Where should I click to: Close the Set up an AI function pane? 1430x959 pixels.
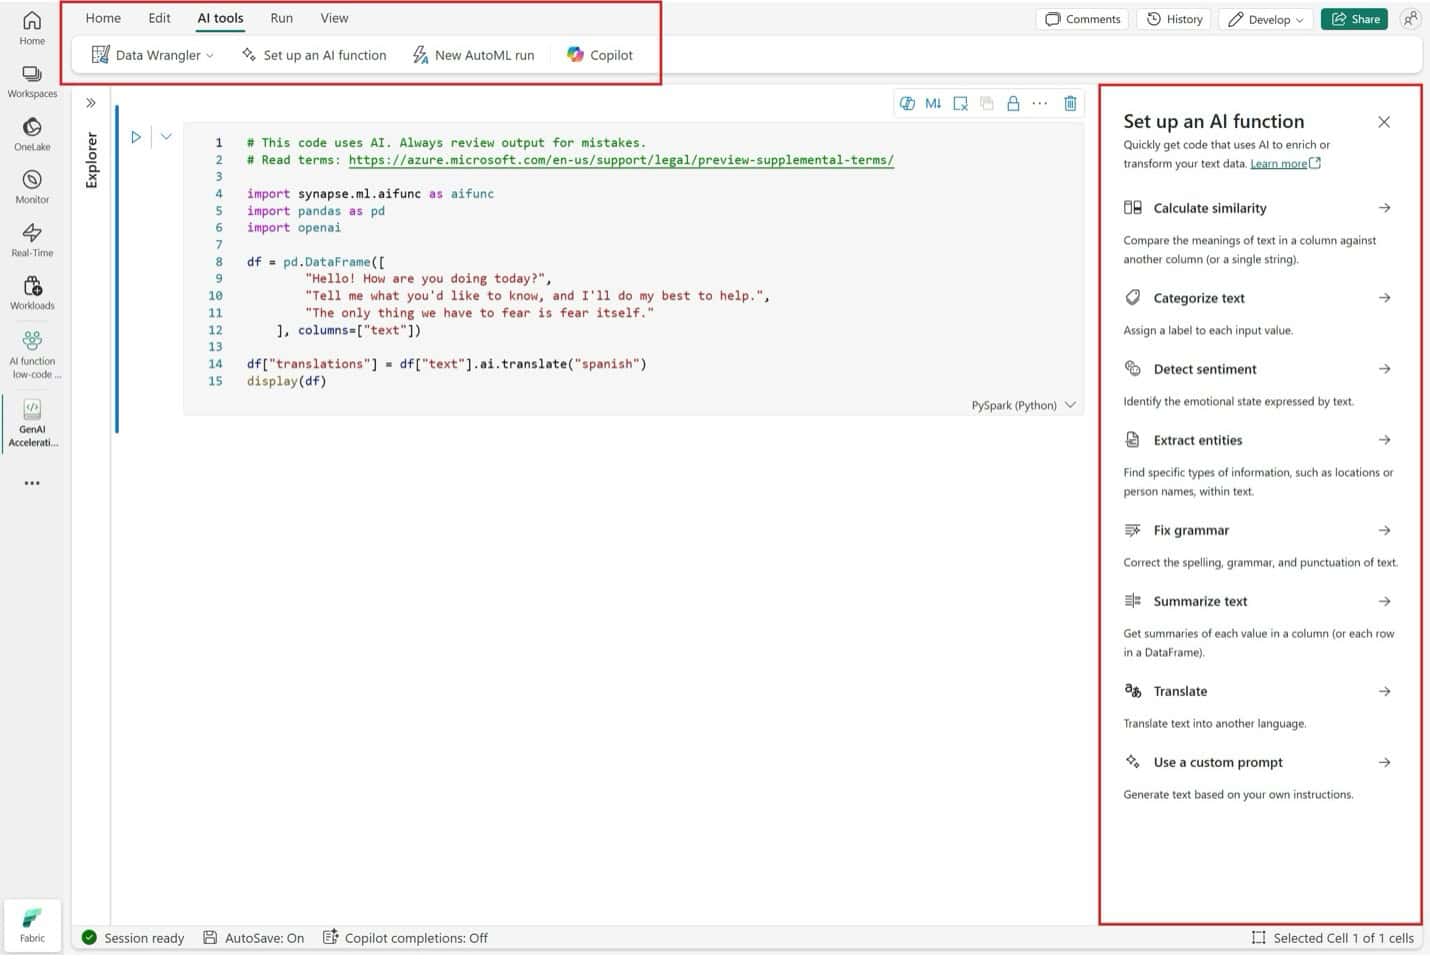[1384, 122]
